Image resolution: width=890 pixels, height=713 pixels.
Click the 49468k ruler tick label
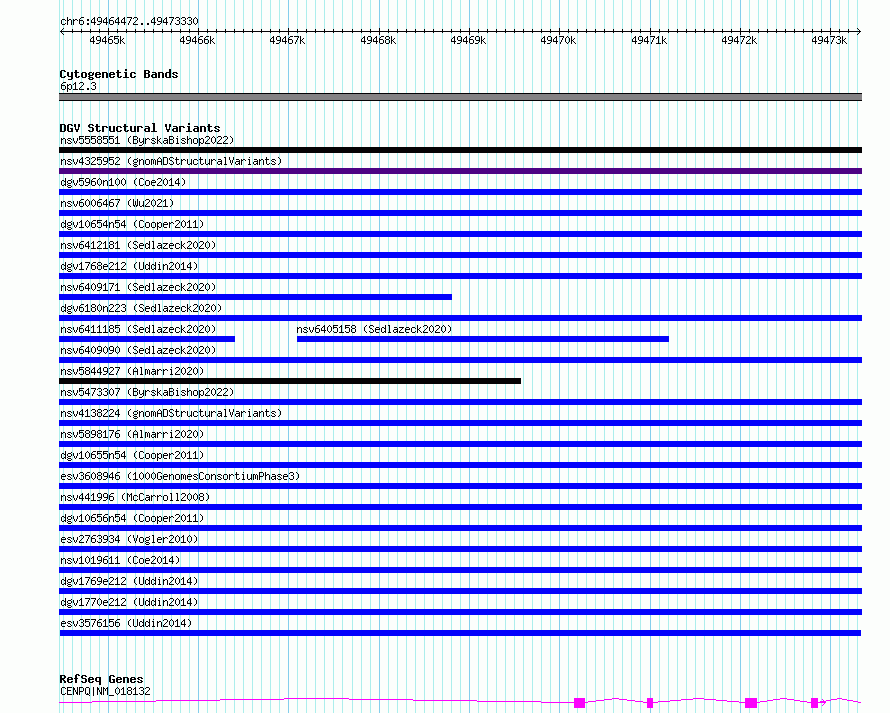point(378,40)
